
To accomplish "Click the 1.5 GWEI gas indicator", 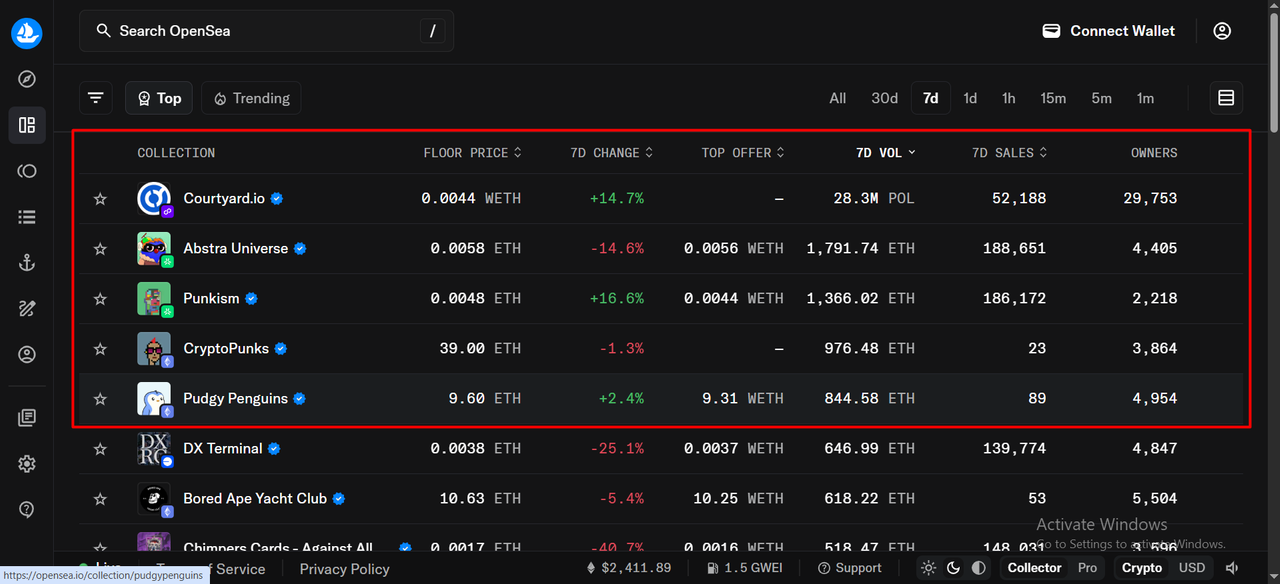I will click(x=744, y=568).
